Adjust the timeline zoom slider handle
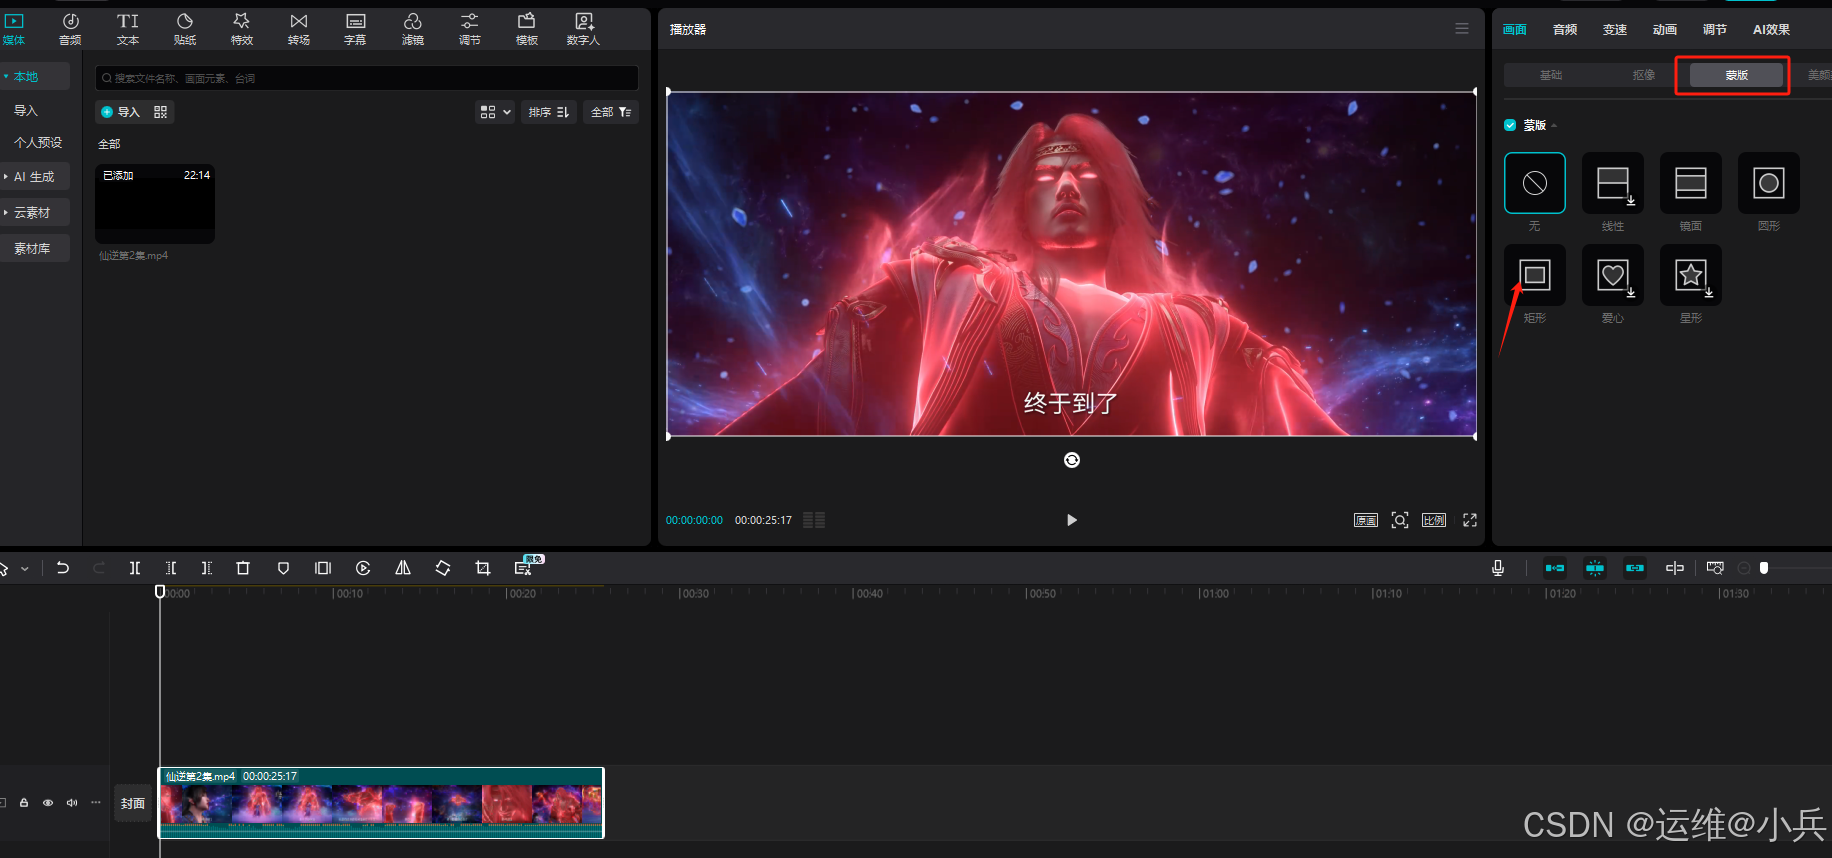This screenshot has width=1832, height=858. (x=1764, y=568)
